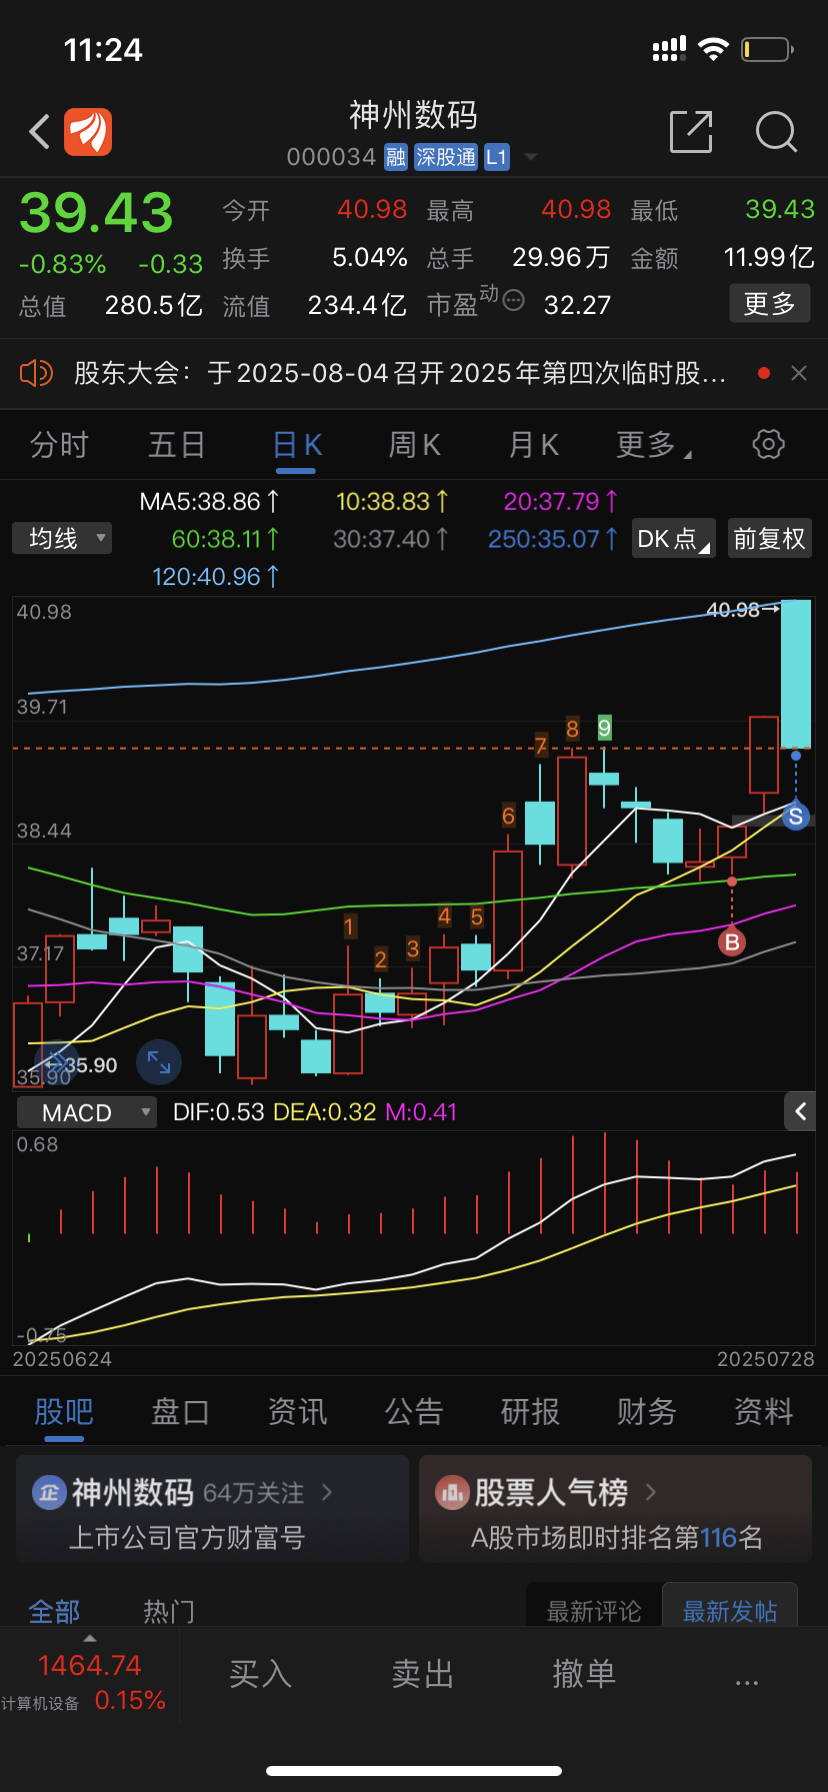Expand the 更多 chart period menu
828x1792 pixels.
click(654, 444)
